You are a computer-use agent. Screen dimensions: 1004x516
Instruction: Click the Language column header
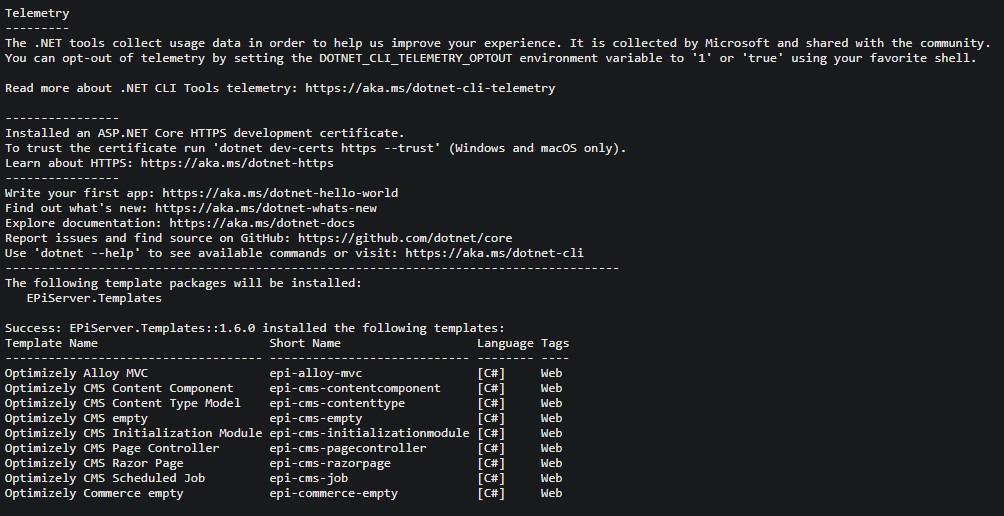coord(505,343)
